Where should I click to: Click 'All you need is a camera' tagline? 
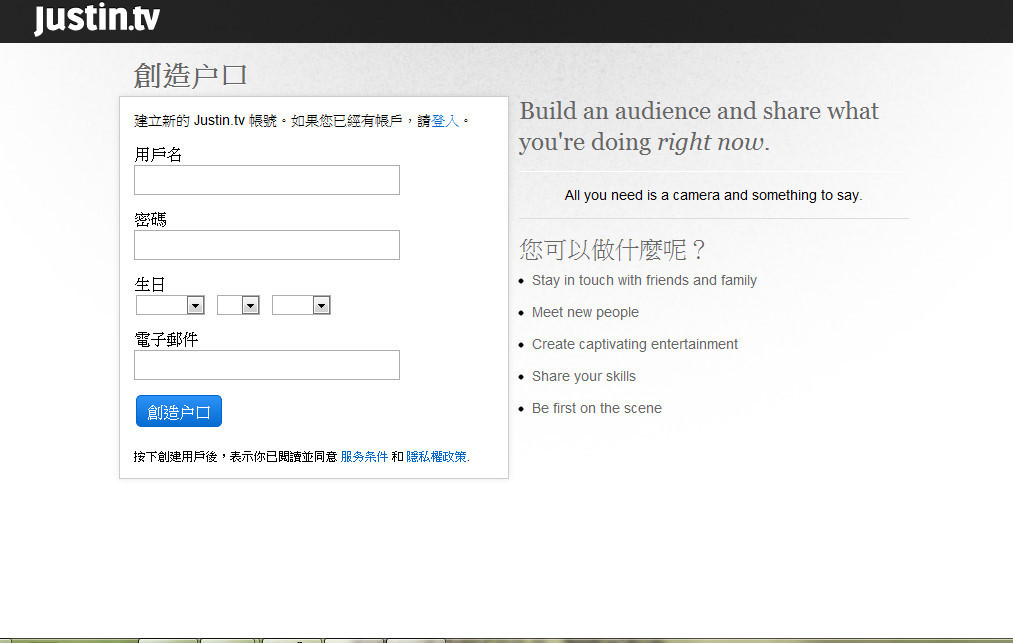coord(713,195)
